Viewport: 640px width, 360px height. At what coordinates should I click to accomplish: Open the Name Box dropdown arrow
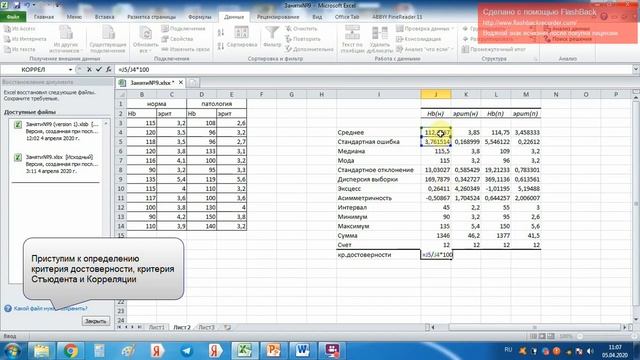click(x=70, y=70)
